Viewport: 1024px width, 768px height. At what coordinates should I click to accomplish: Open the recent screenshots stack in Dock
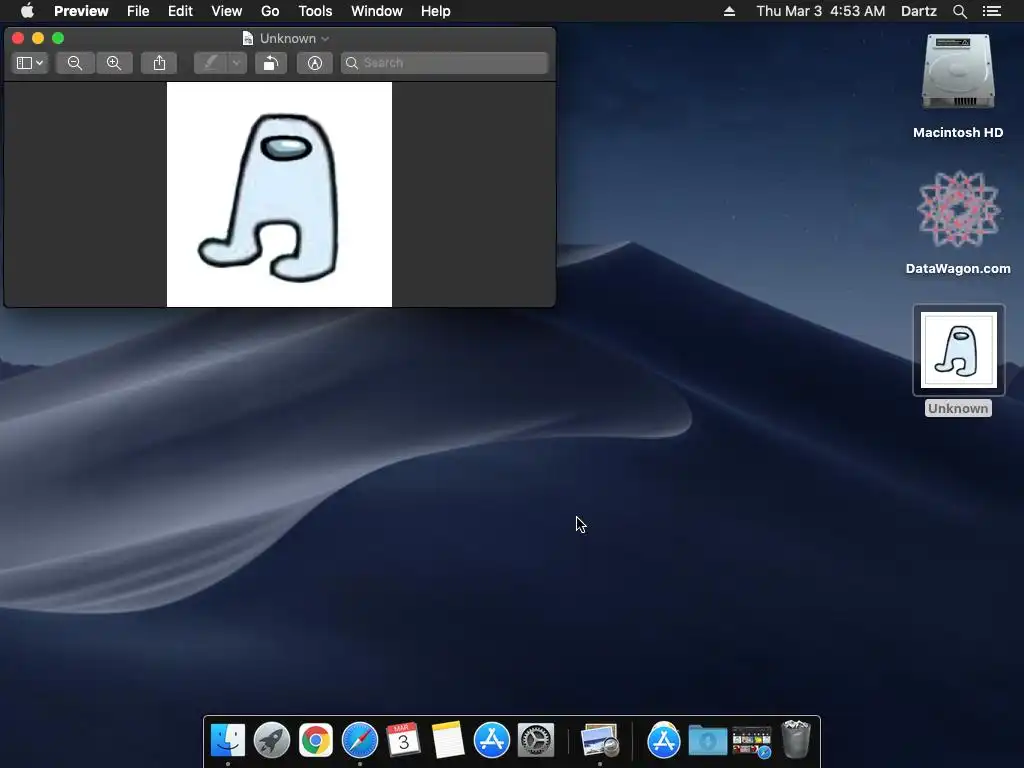tap(752, 742)
